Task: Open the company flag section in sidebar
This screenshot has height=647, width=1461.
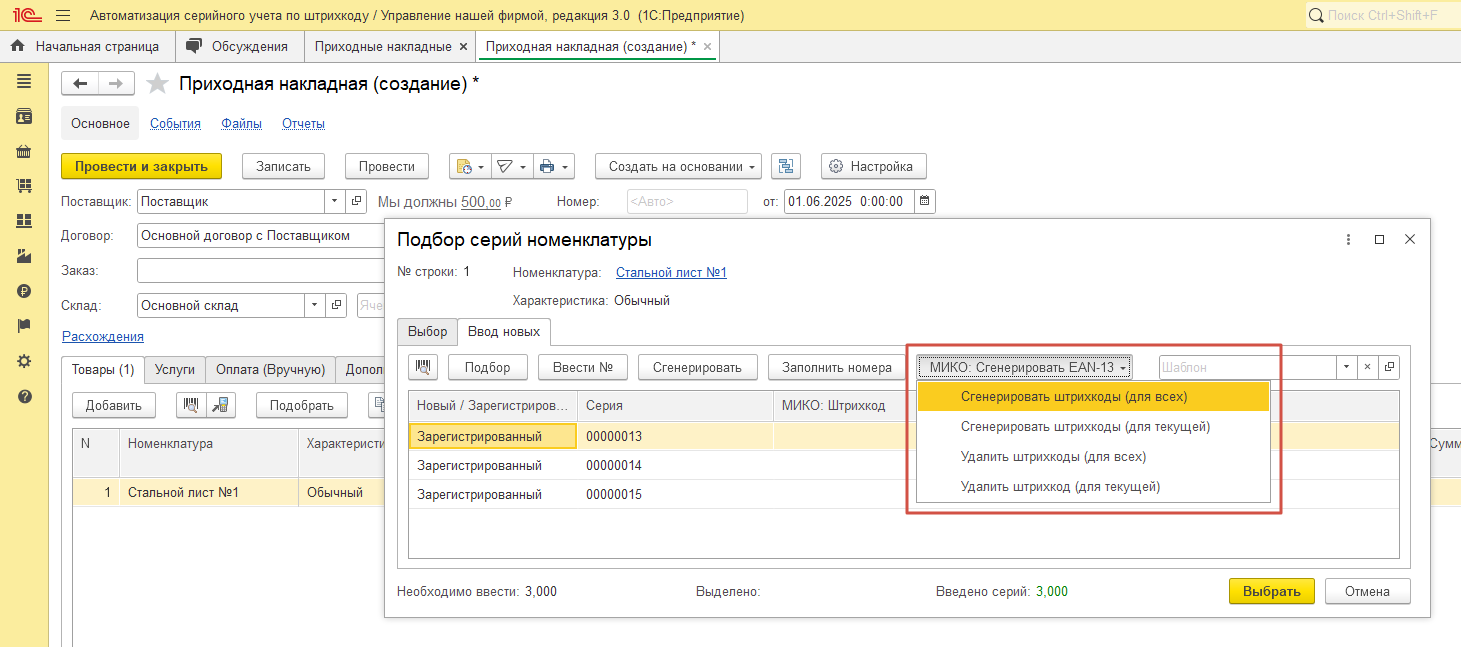Action: coord(24,326)
